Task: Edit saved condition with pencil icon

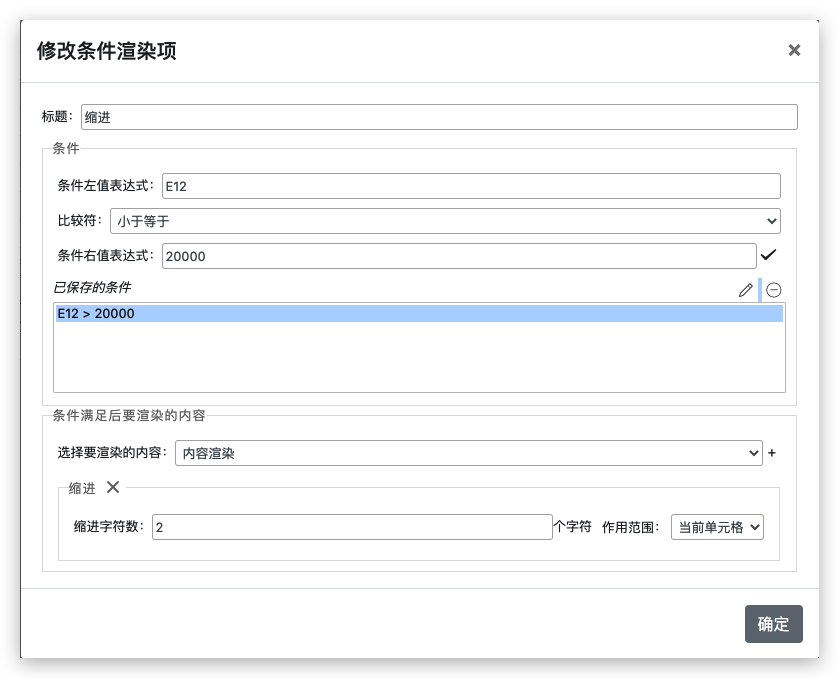Action: (x=745, y=290)
